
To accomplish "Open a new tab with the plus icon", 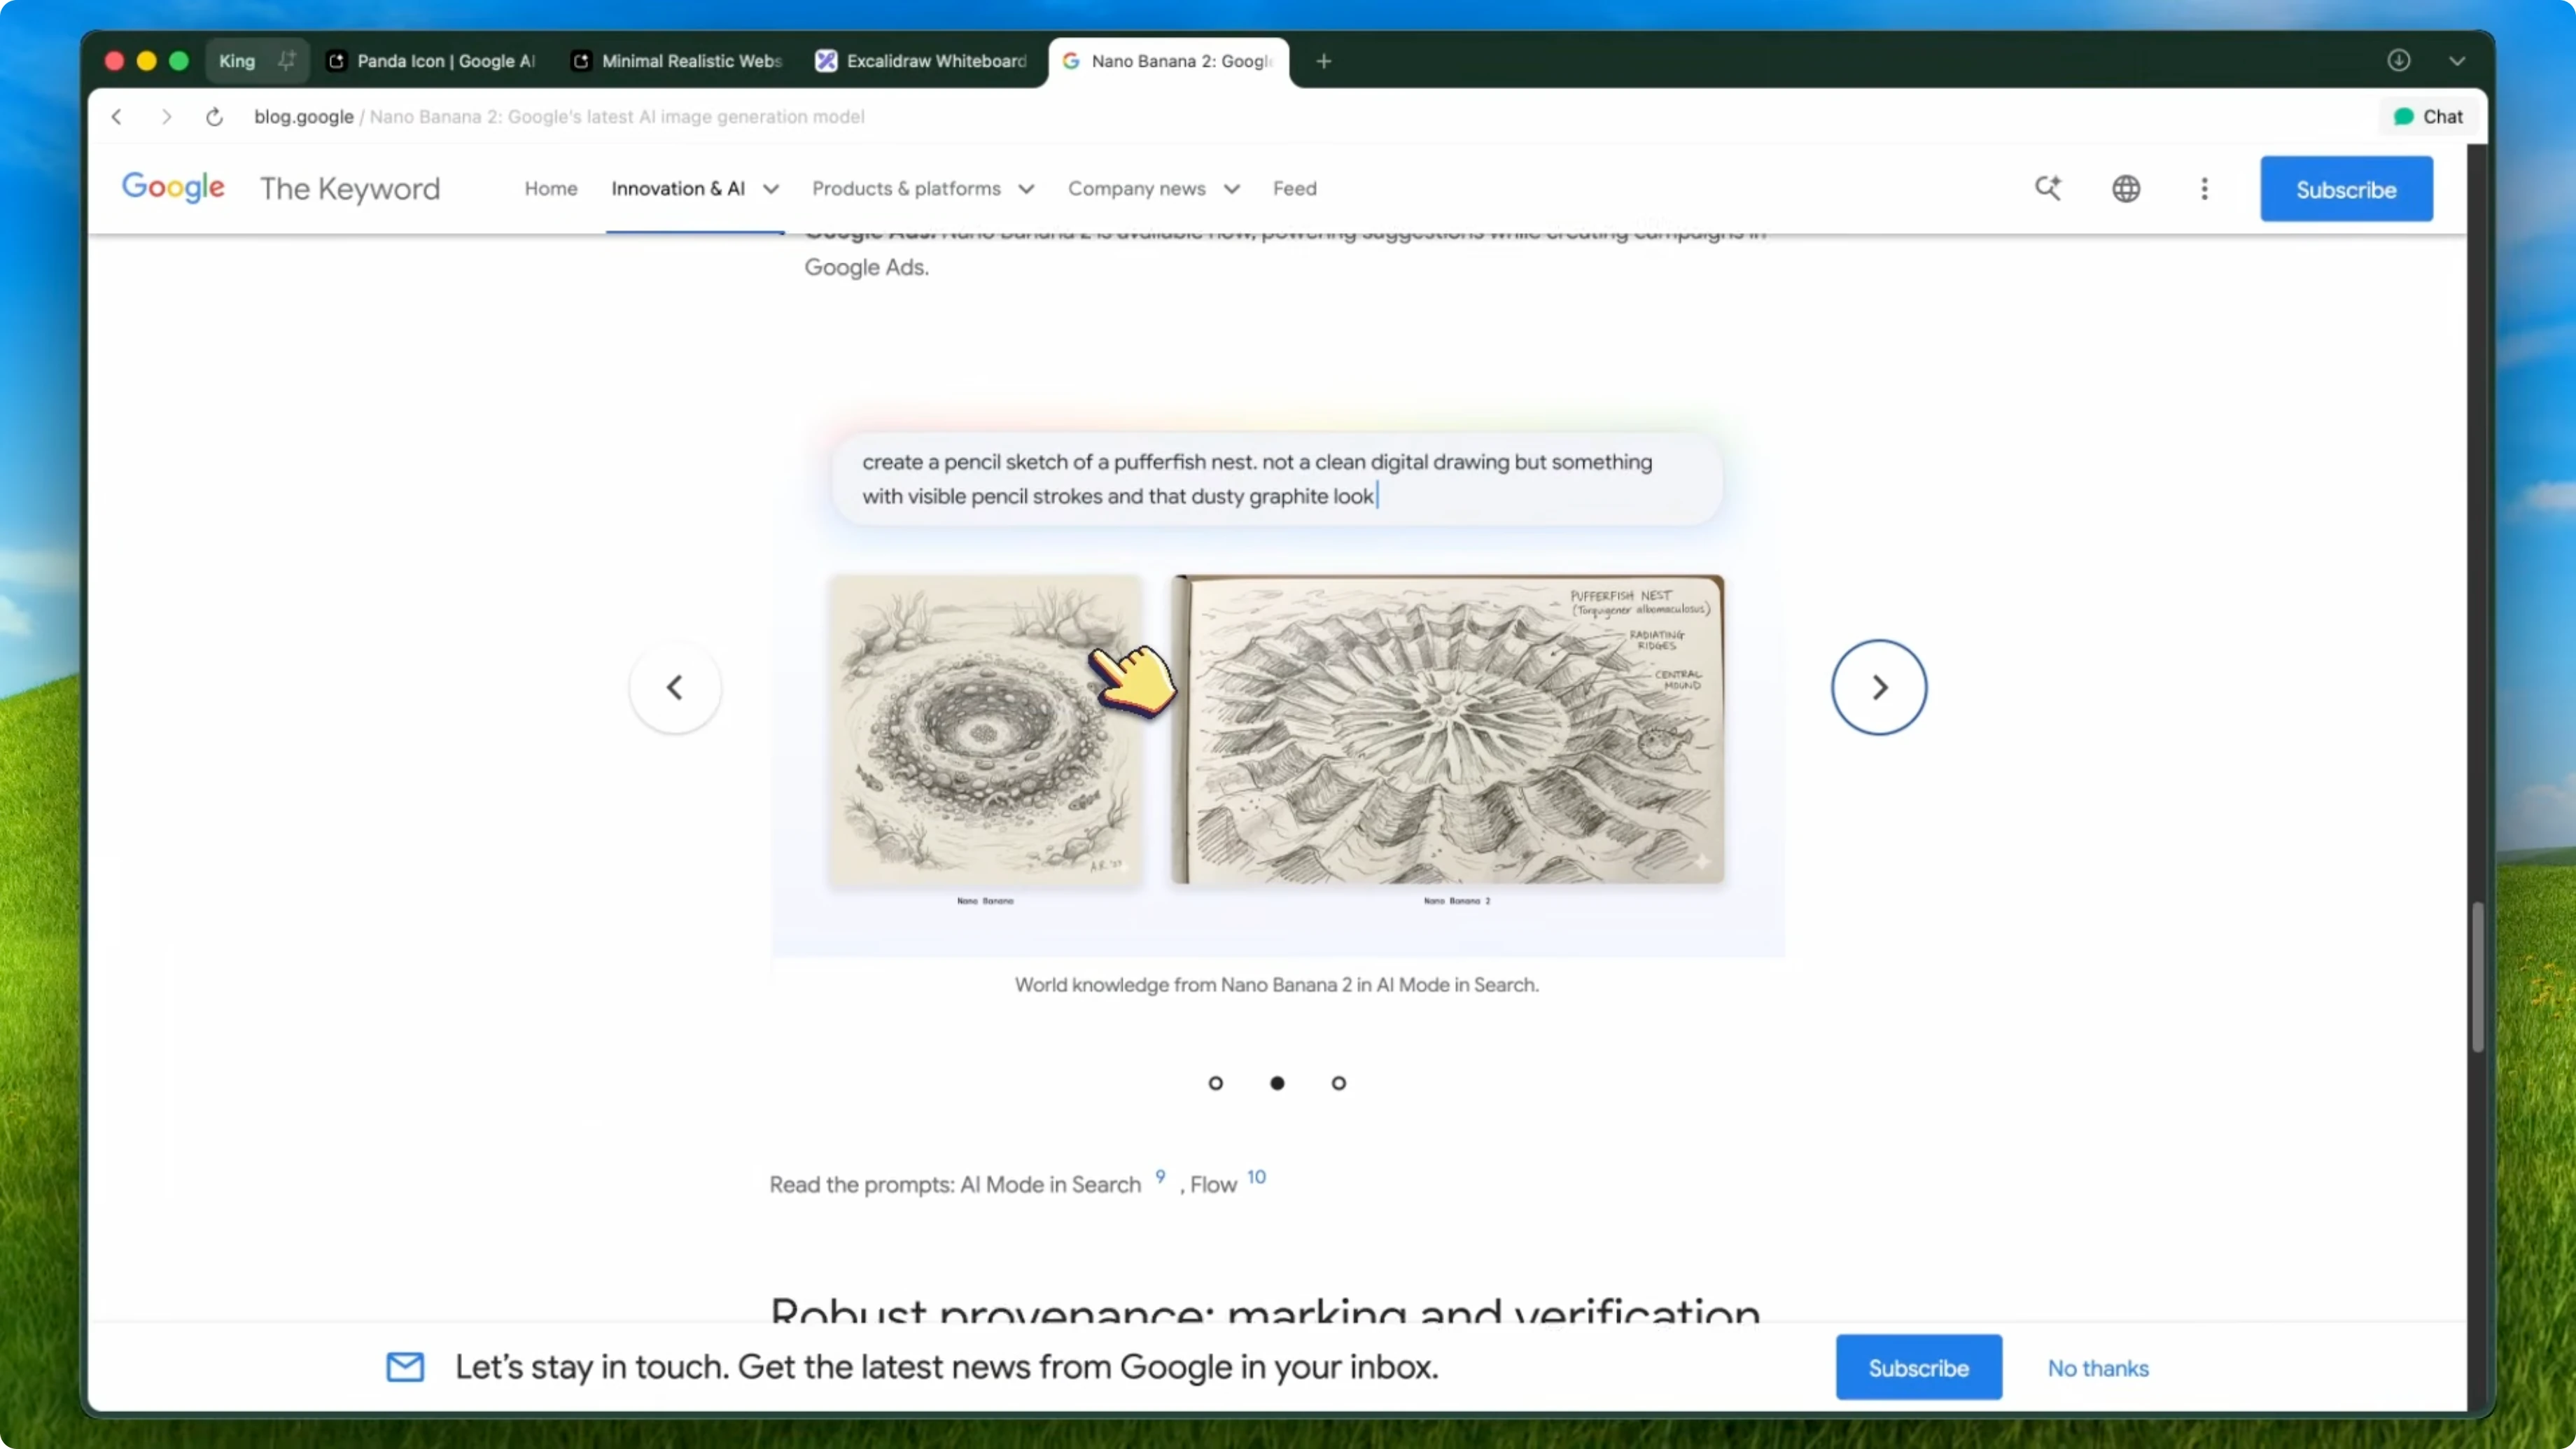I will (1323, 61).
